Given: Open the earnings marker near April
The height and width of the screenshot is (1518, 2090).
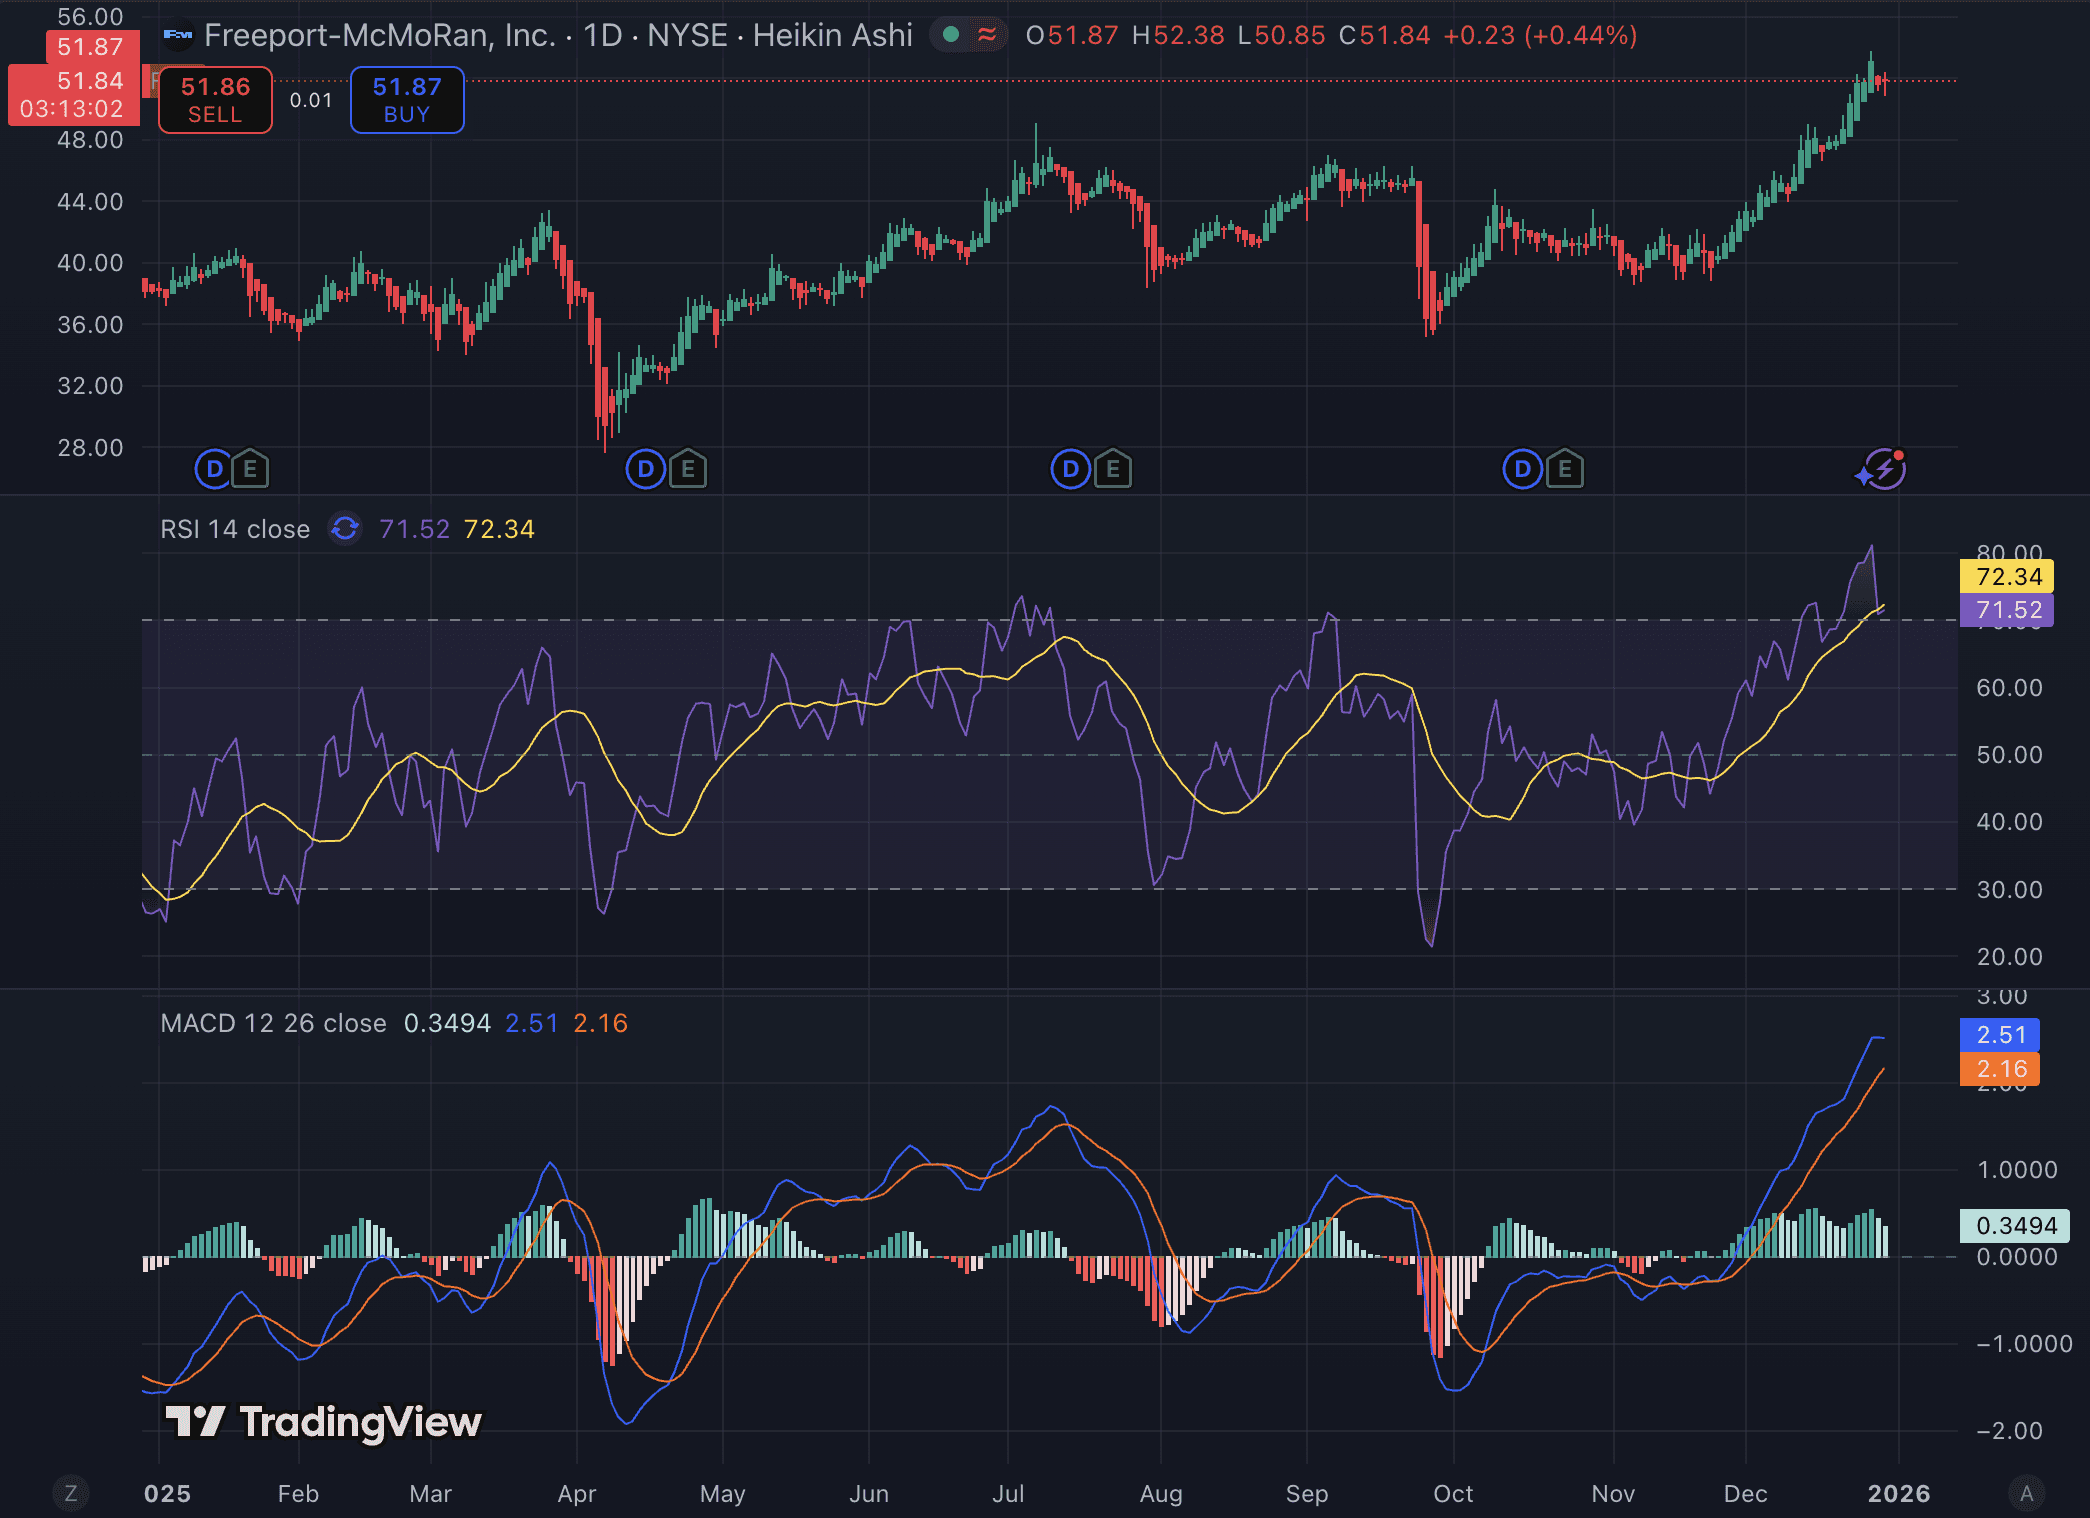Looking at the screenshot, I should (x=688, y=469).
